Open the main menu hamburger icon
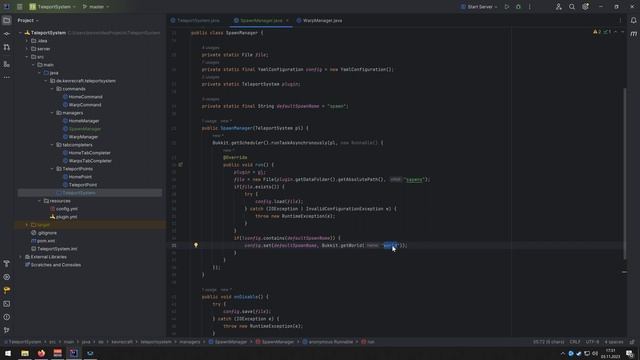640x360 pixels. [20, 7]
